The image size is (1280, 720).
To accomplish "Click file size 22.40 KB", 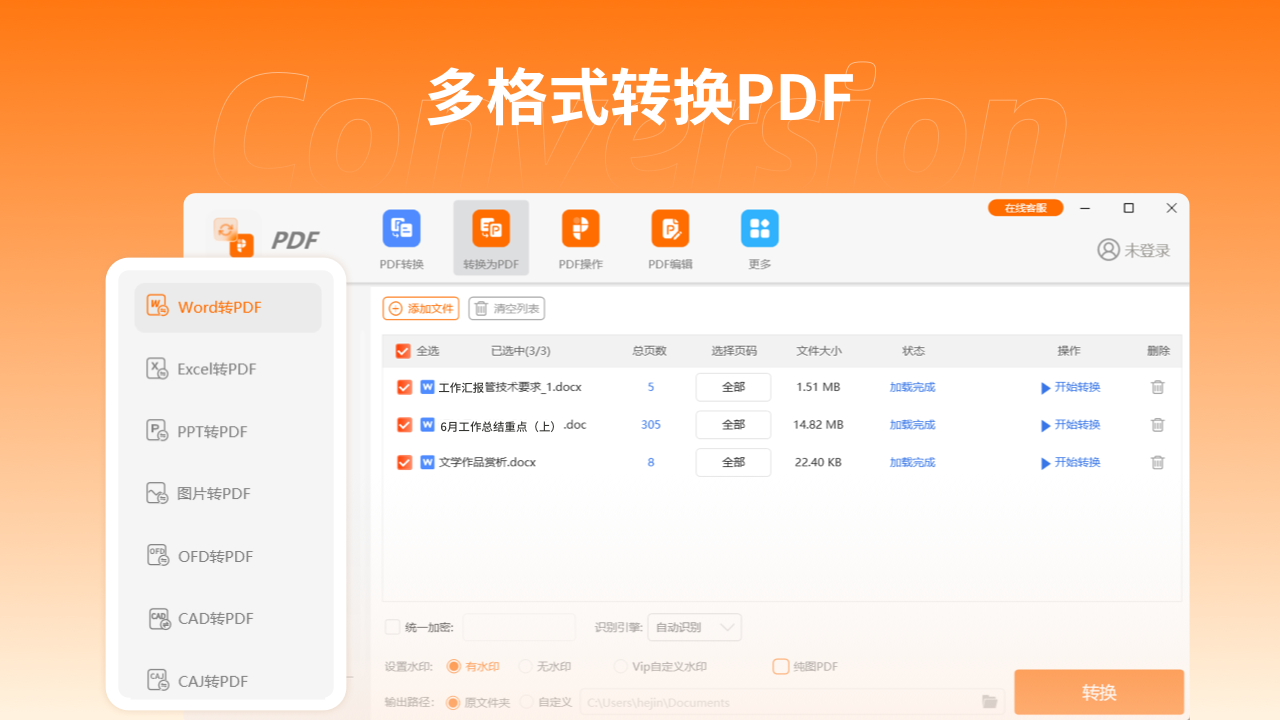I will tap(818, 462).
